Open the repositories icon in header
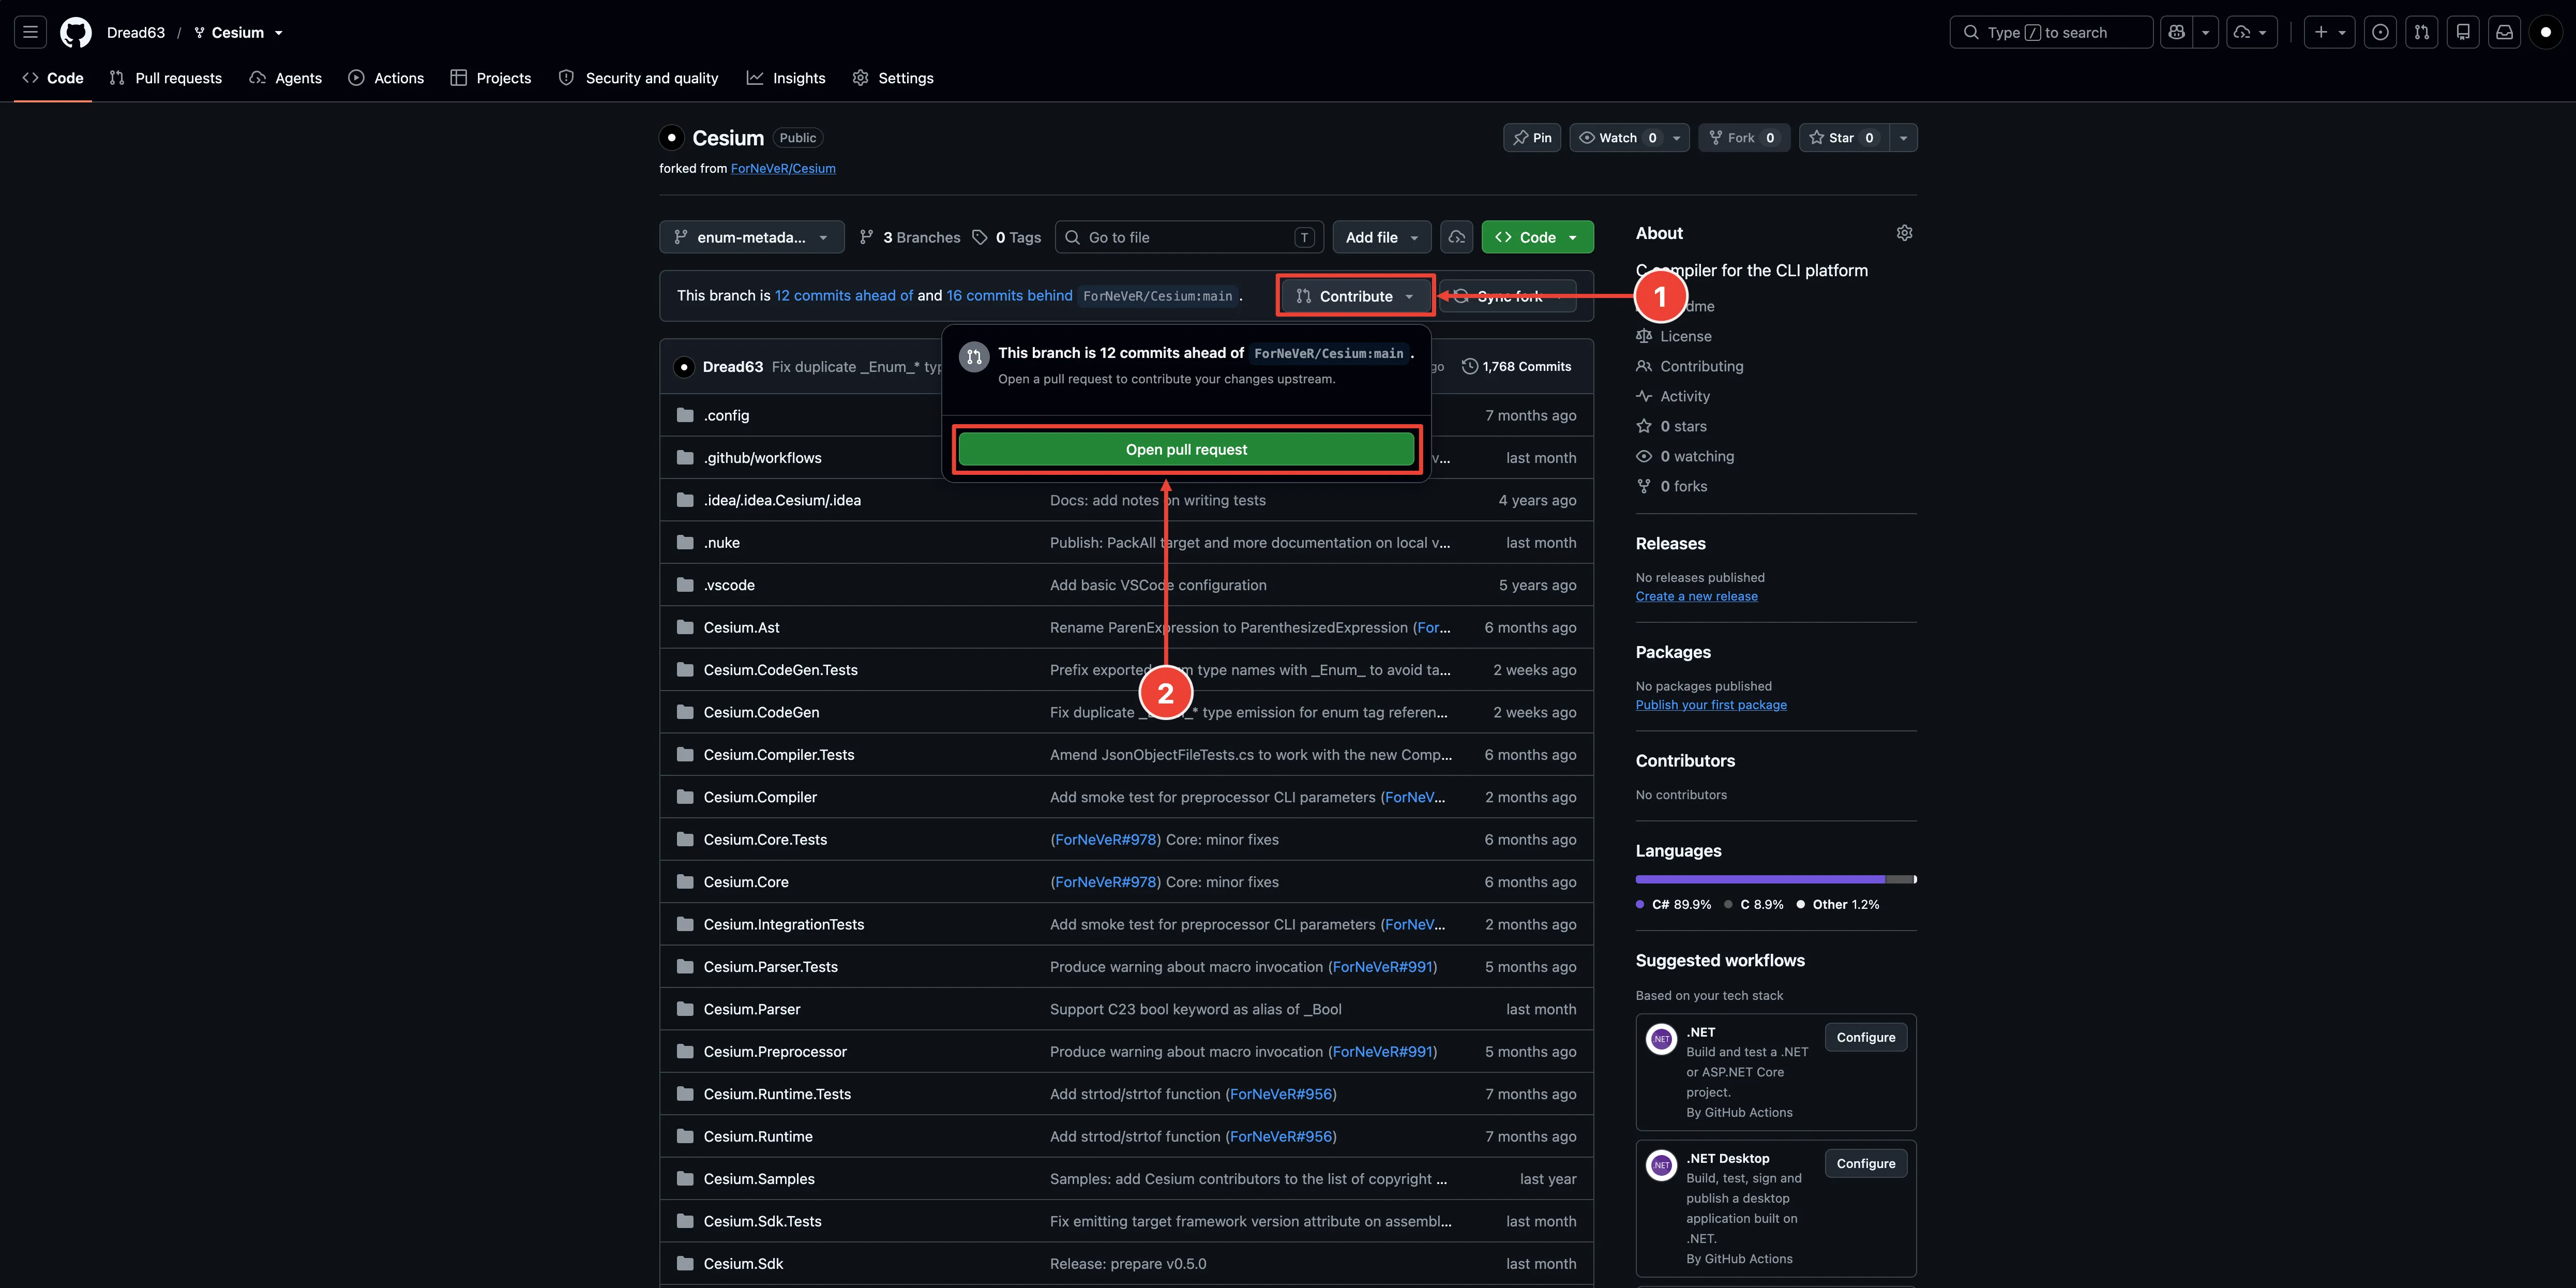The width and height of the screenshot is (2576, 1288). [x=2463, y=32]
